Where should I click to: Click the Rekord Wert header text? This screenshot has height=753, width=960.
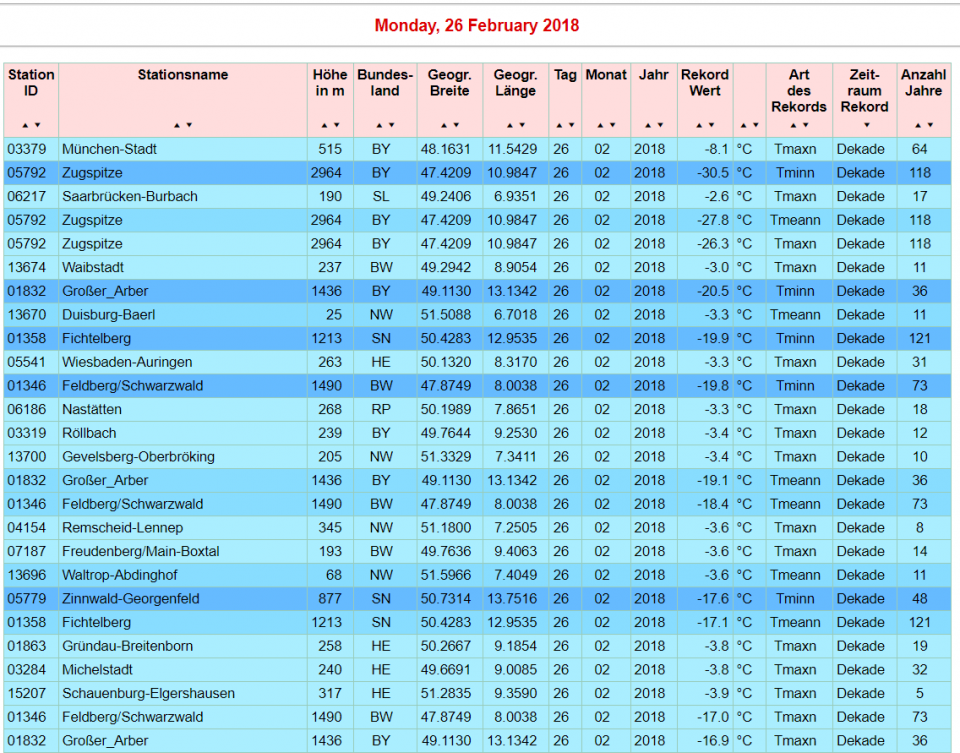click(x=704, y=83)
